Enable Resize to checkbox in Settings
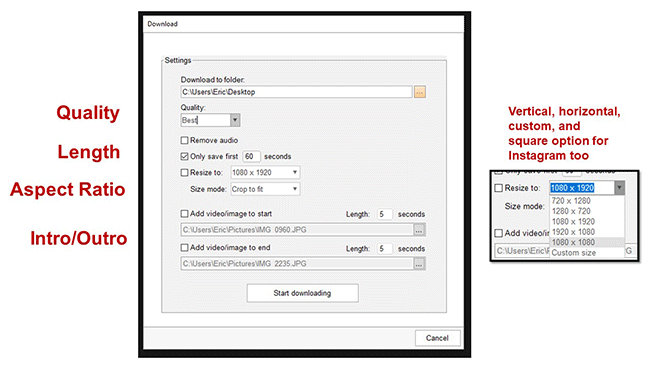Viewport: 650px width, 366px height. coord(184,172)
